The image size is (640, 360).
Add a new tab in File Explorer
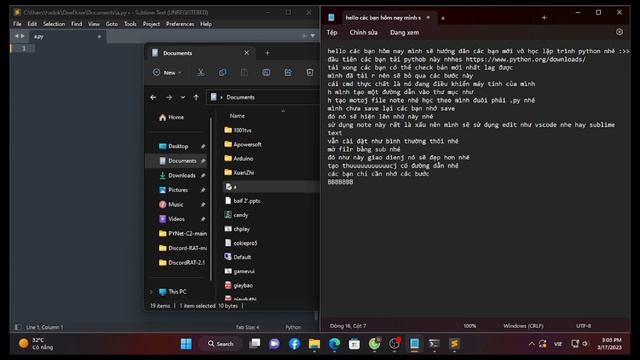click(x=267, y=53)
